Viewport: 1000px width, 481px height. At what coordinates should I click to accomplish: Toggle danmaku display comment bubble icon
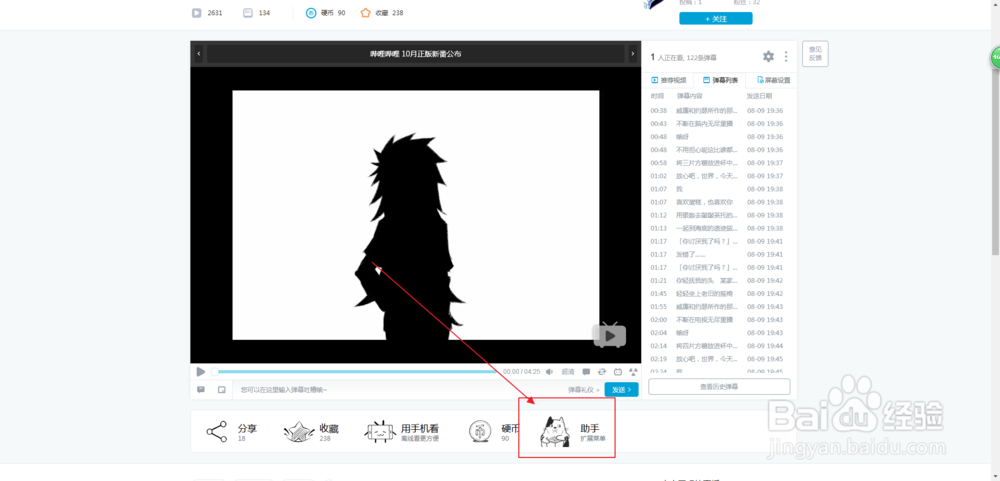[586, 371]
